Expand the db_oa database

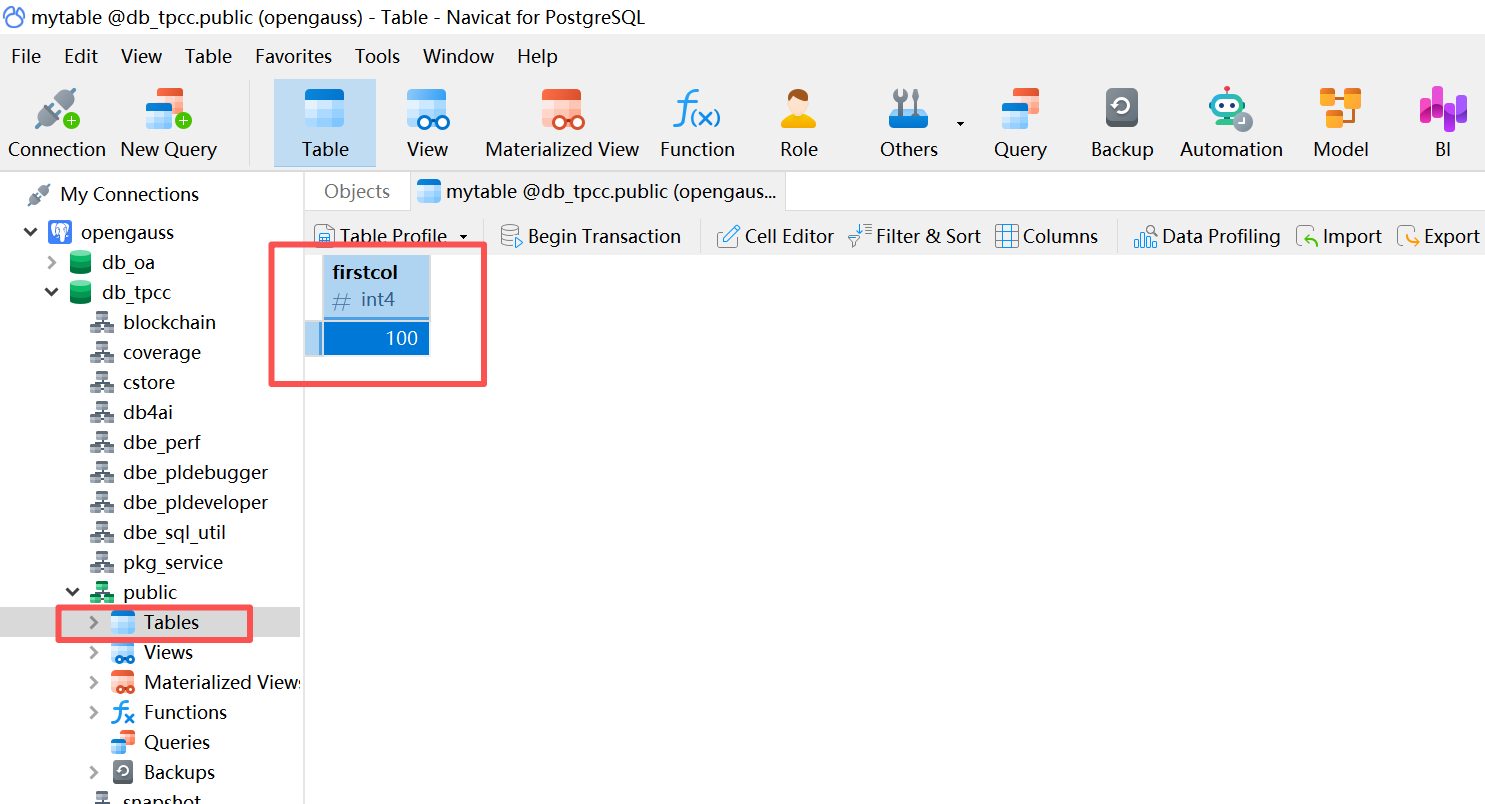coord(52,262)
